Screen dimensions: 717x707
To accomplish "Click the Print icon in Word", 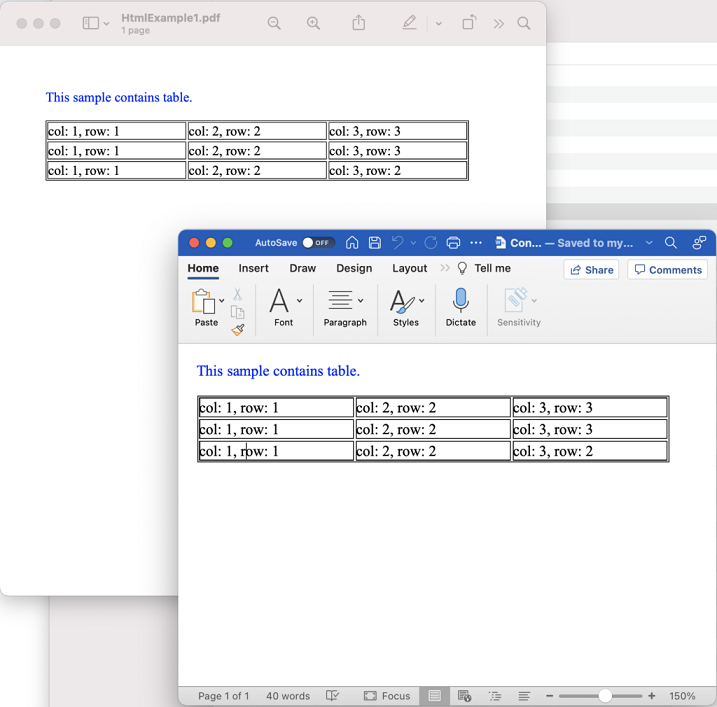I will [453, 243].
